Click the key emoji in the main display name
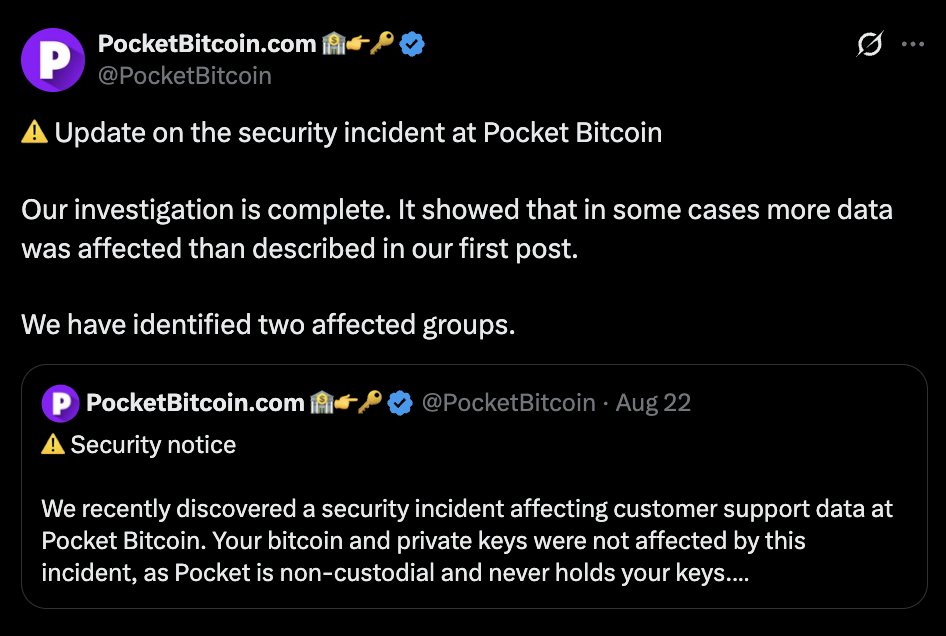This screenshot has height=636, width=946. [x=382, y=43]
